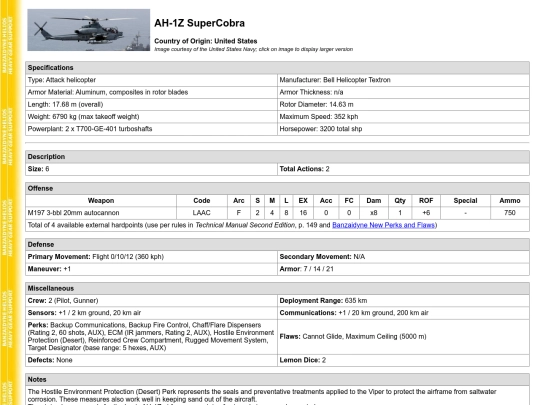Click the LAAC weapon code cell
This screenshot has height=405, width=540.
coord(202,213)
